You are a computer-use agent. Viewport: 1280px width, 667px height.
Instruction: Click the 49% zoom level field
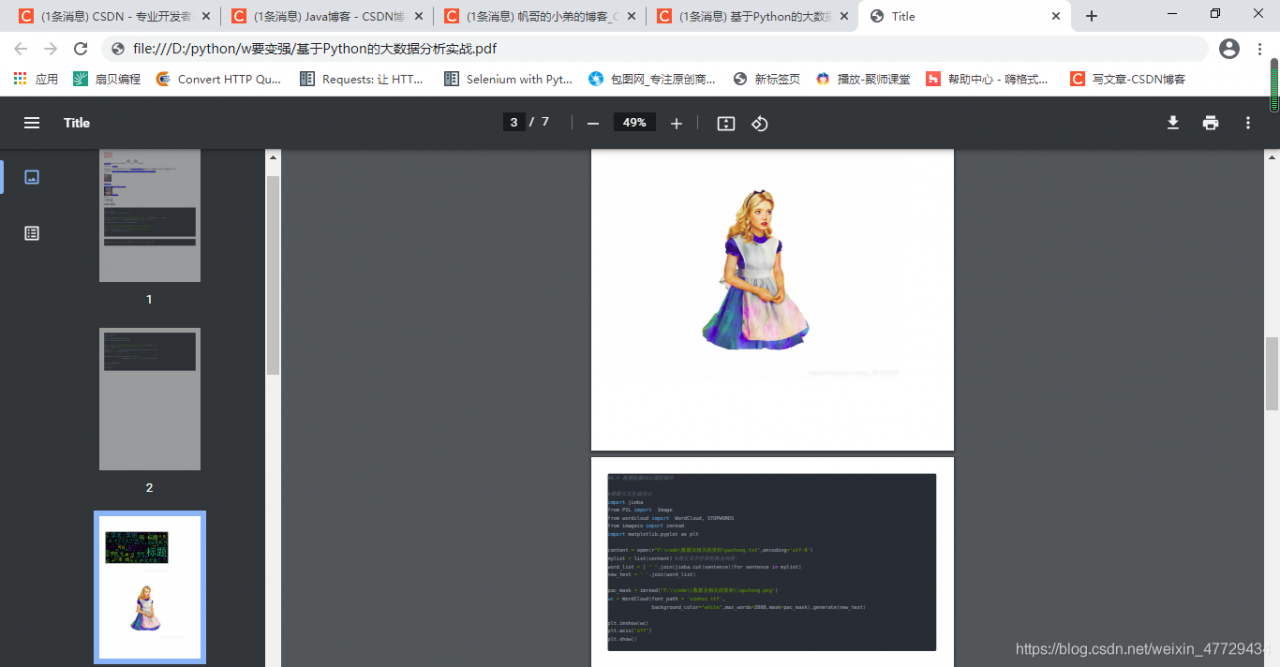[634, 123]
